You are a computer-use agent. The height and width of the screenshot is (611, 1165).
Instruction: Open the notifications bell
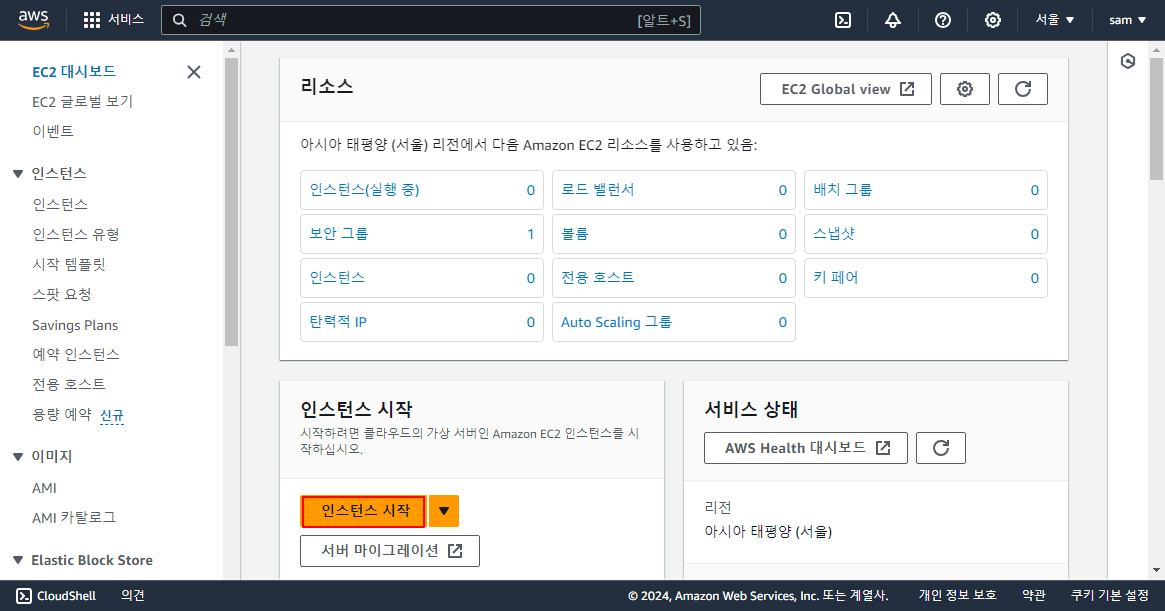pos(893,20)
